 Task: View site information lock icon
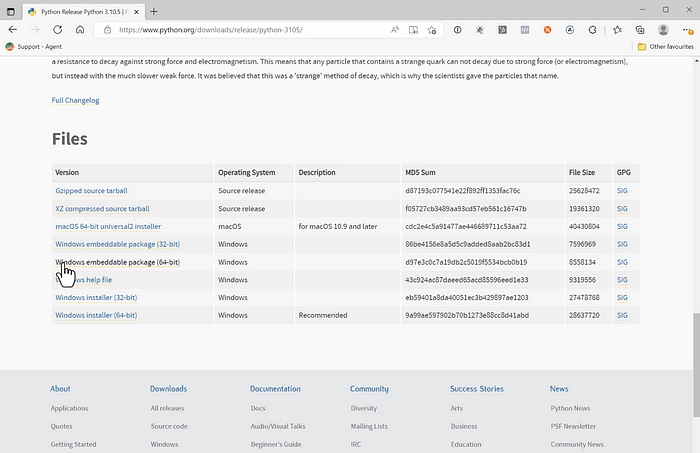[x=107, y=30]
